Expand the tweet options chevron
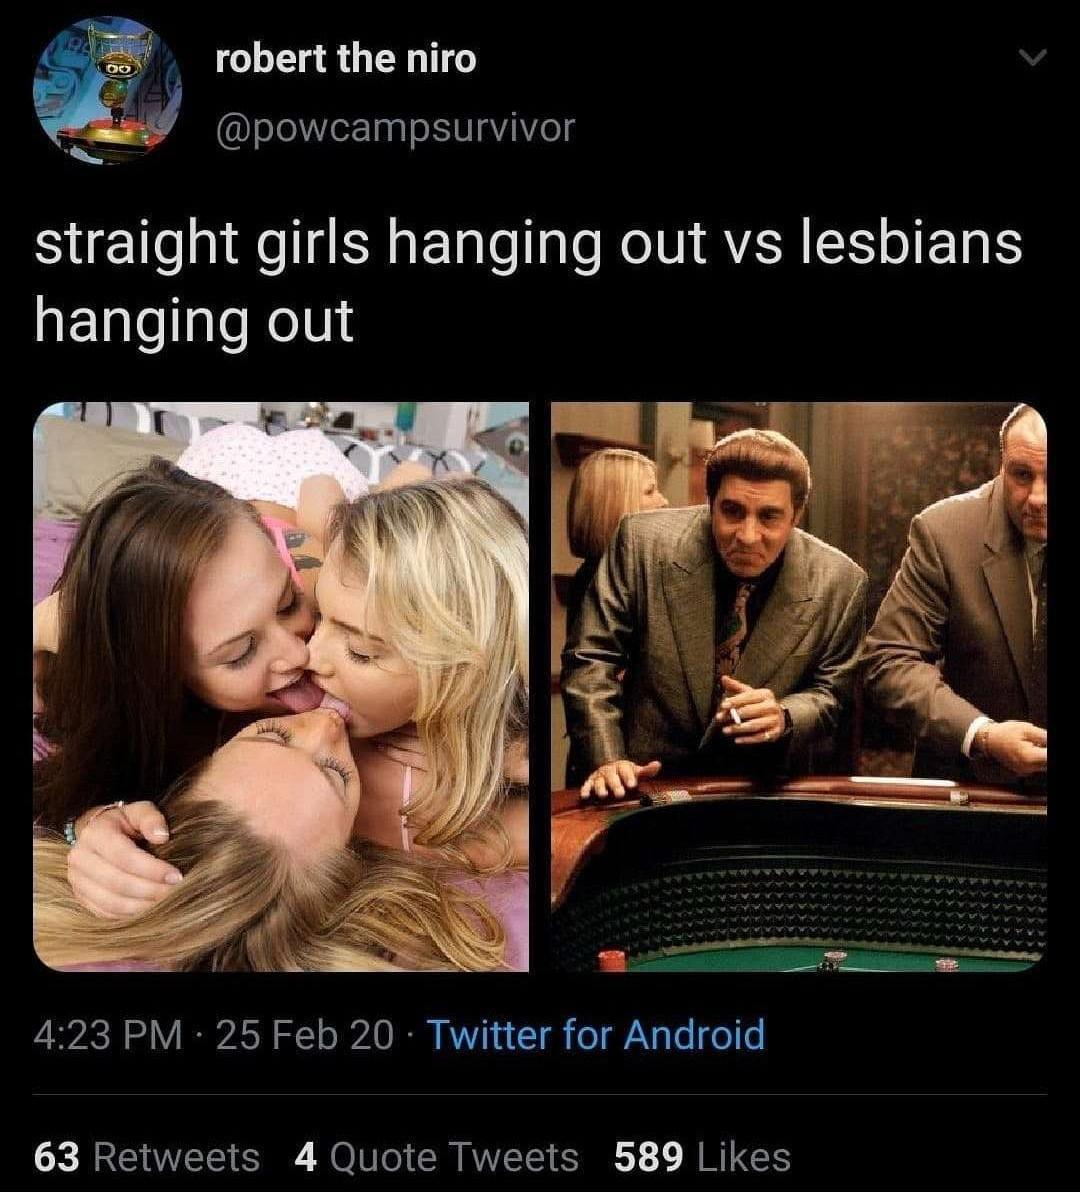The width and height of the screenshot is (1080, 1192). [1032, 57]
